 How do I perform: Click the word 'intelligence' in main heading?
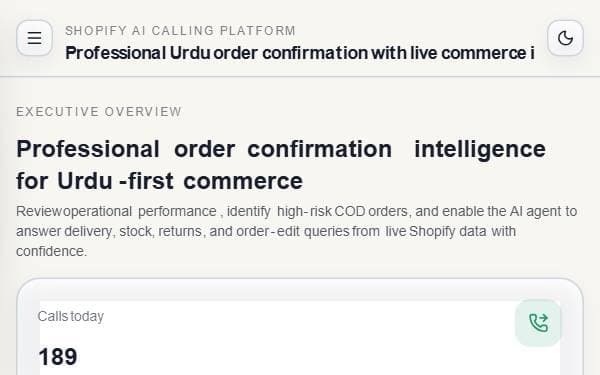[x=480, y=149]
